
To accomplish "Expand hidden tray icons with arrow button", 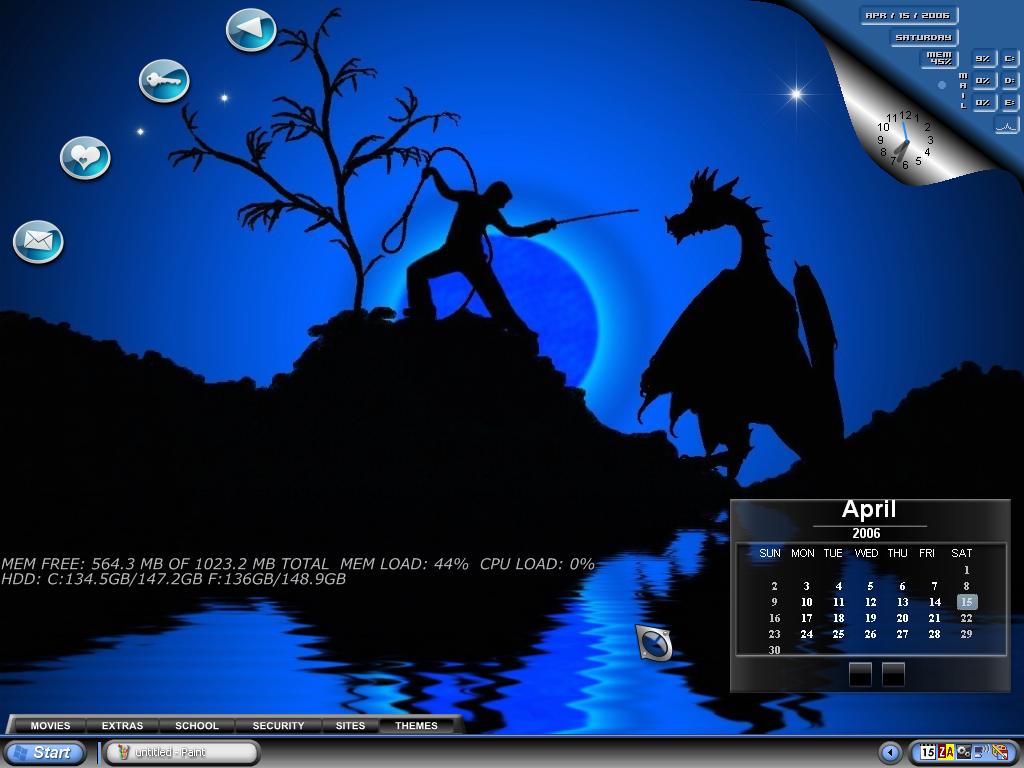I will [890, 752].
